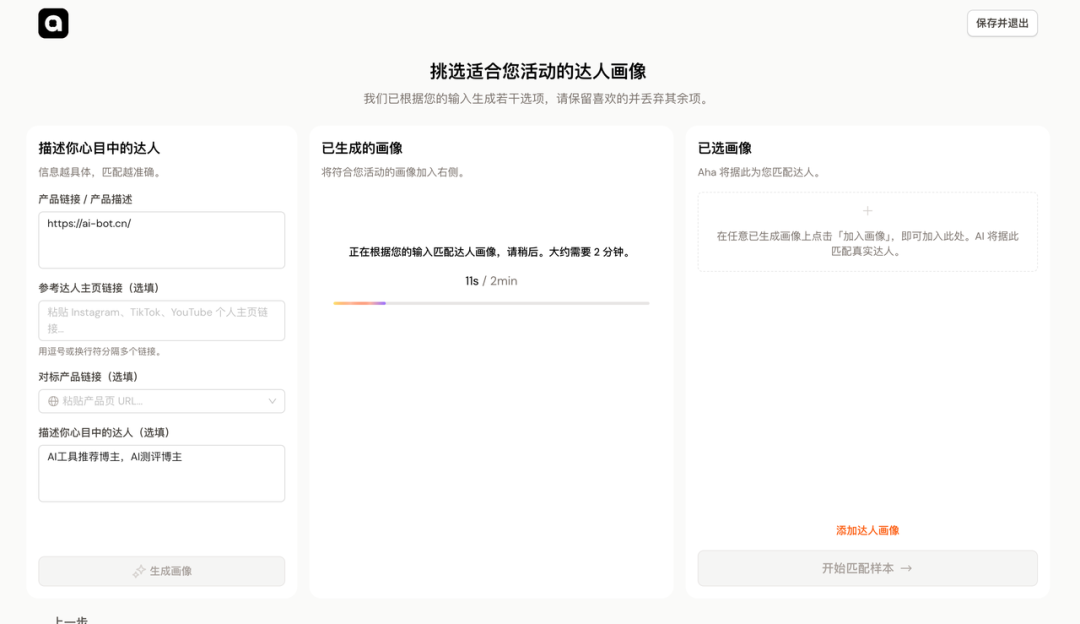Click the generation progress bar
1080x624 pixels.
491,303
